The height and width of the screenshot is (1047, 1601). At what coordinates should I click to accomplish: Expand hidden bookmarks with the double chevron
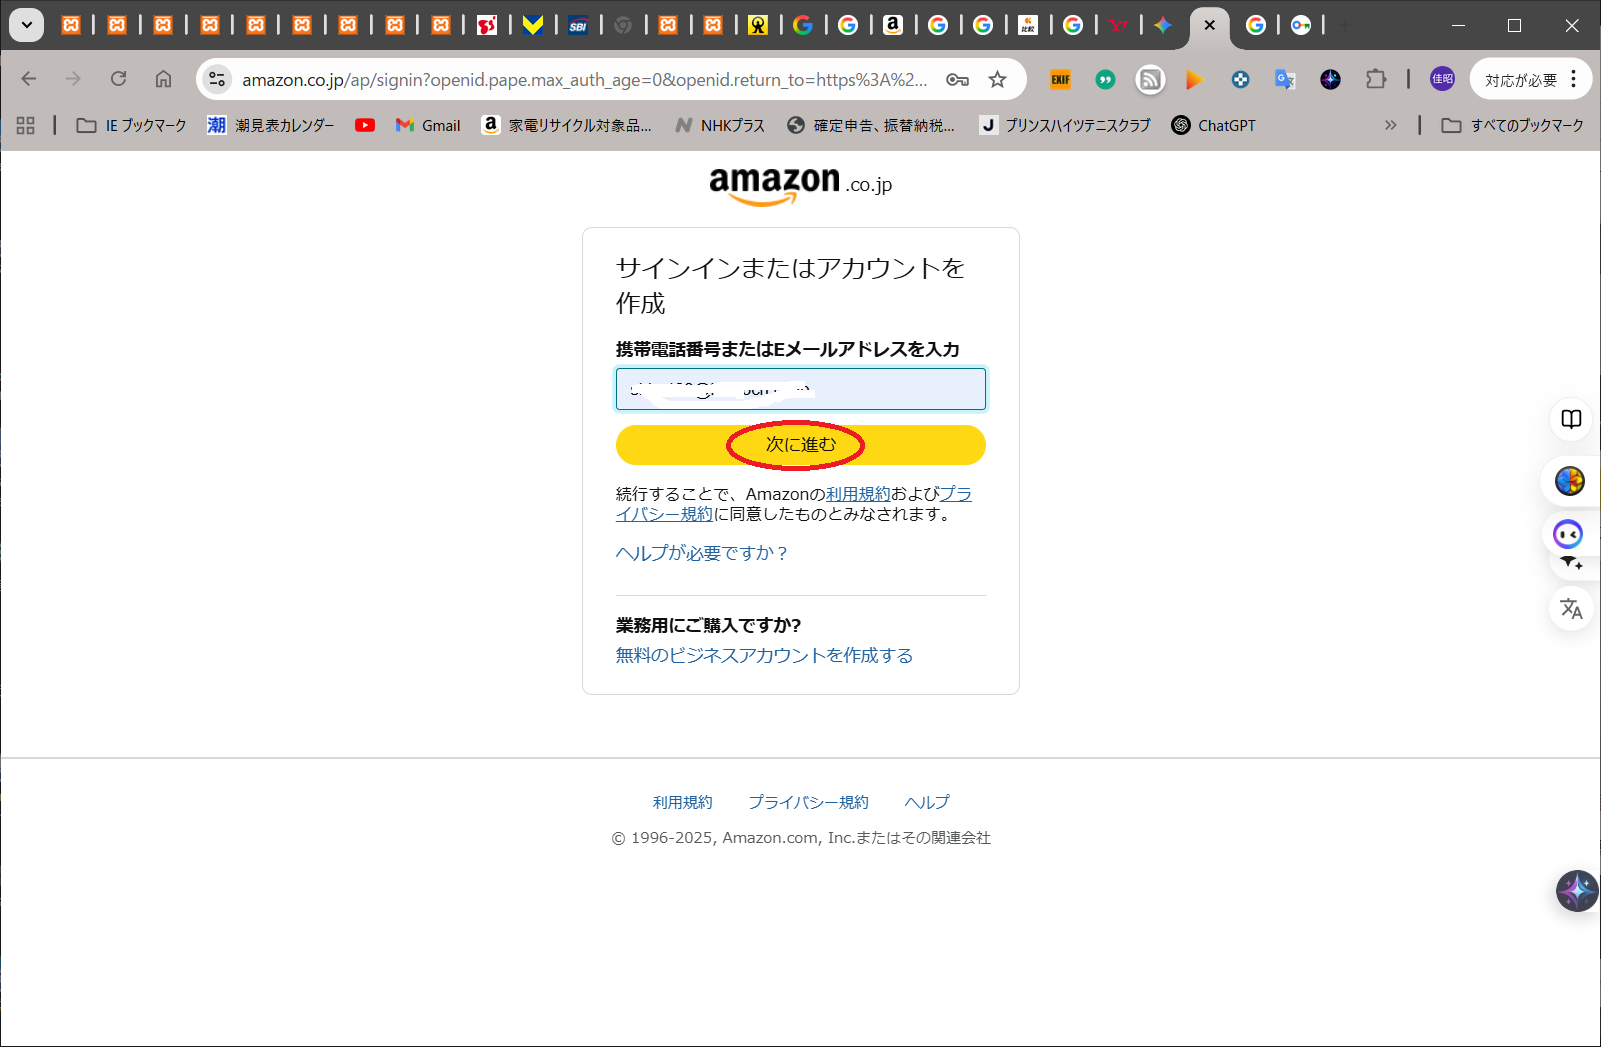coord(1390,125)
